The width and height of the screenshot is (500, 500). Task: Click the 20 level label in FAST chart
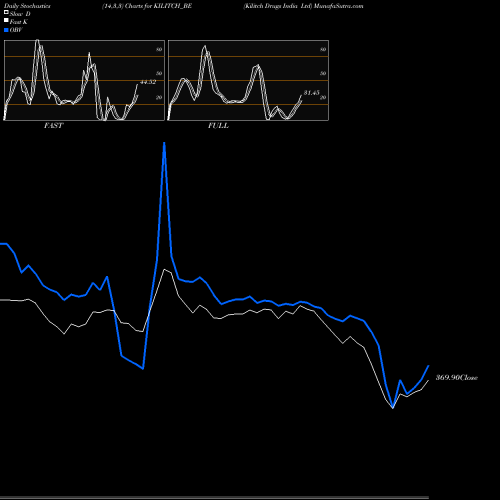[159, 97]
